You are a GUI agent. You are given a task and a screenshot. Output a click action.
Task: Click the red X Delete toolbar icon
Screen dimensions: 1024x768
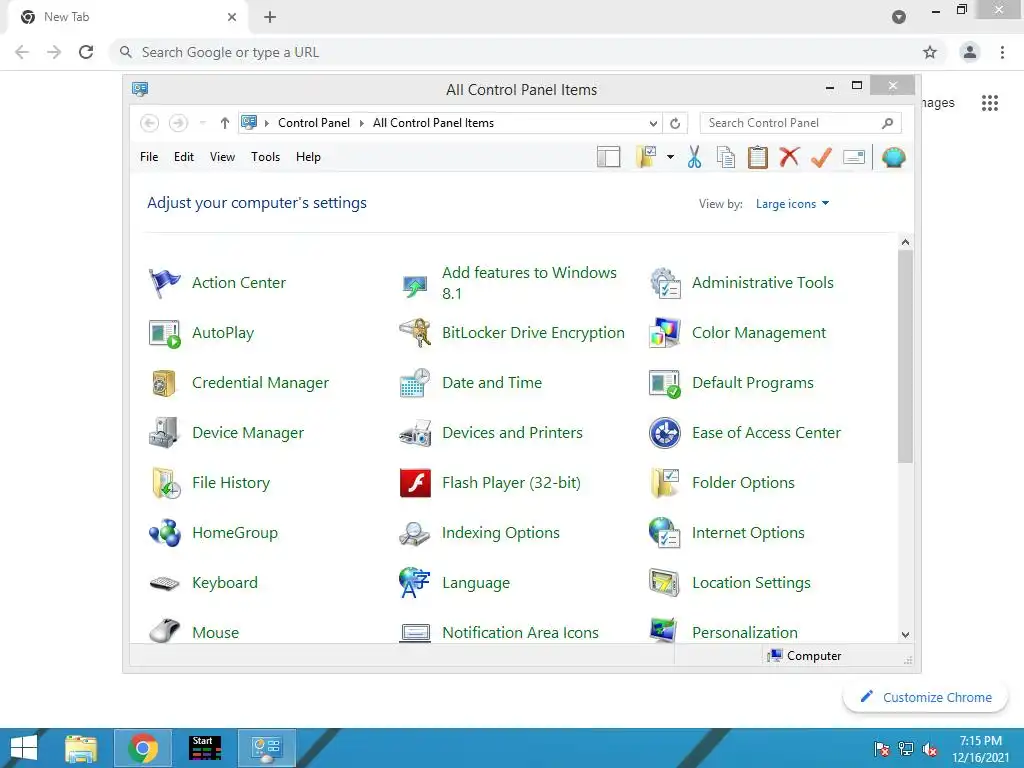click(x=790, y=157)
